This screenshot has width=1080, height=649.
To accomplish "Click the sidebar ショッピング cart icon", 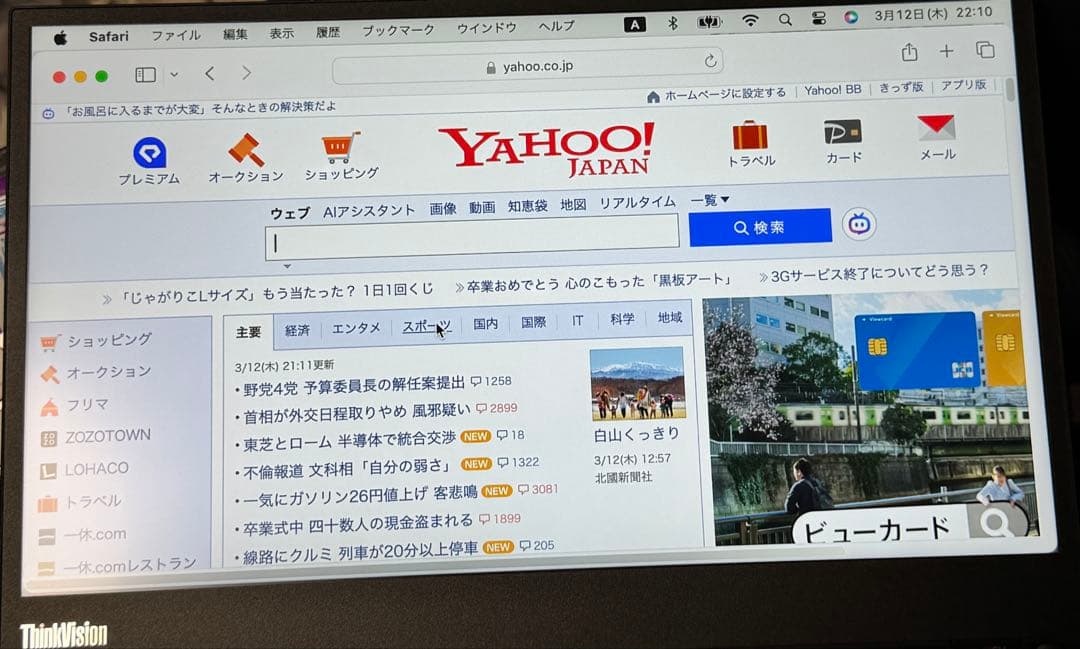I will 48,343.
